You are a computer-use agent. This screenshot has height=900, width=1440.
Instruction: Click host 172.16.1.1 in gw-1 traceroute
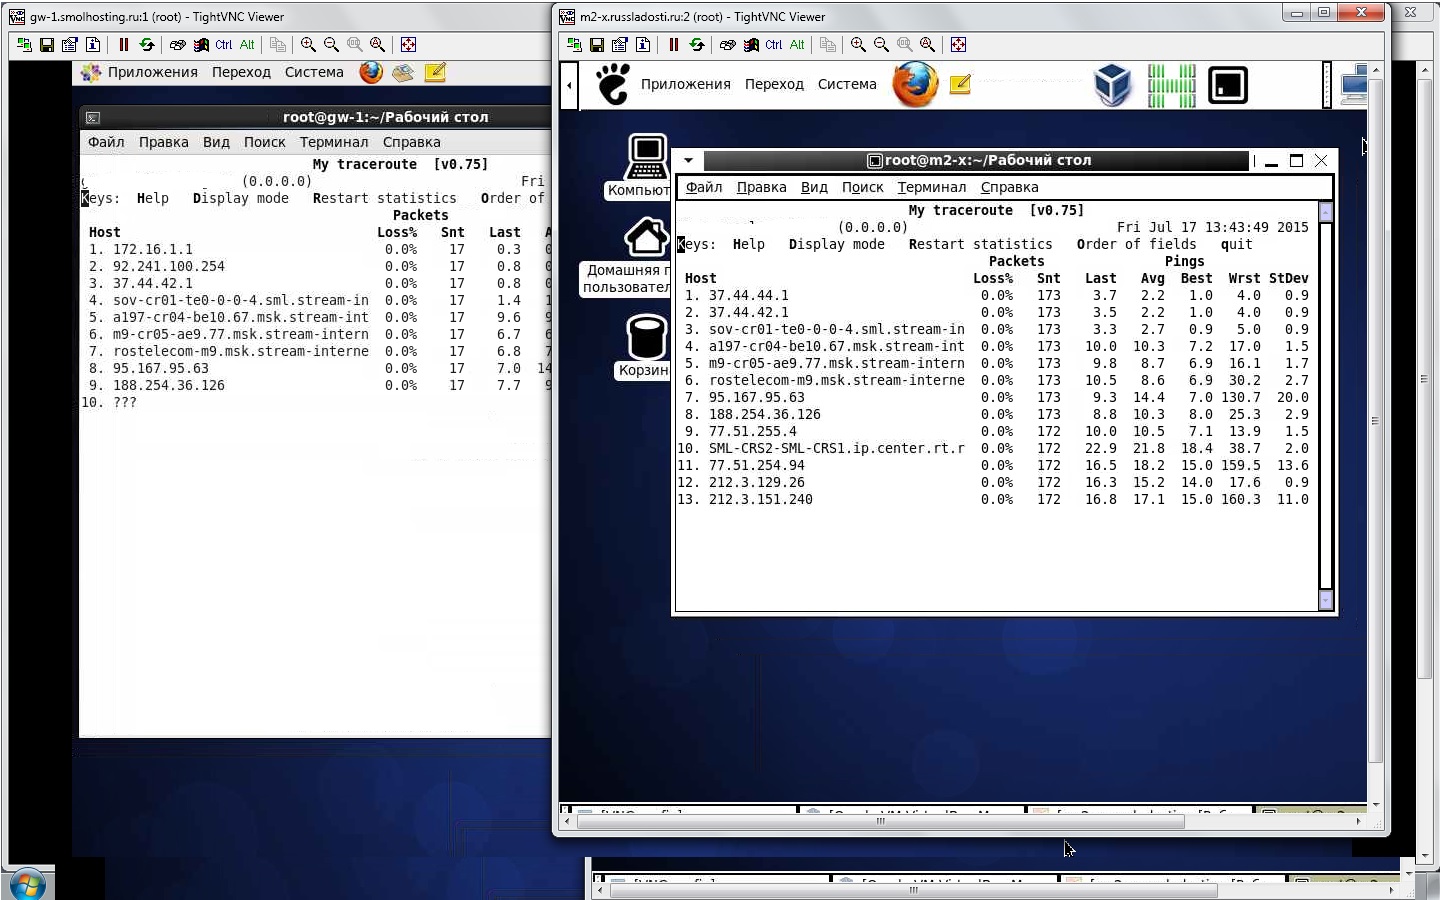(153, 250)
